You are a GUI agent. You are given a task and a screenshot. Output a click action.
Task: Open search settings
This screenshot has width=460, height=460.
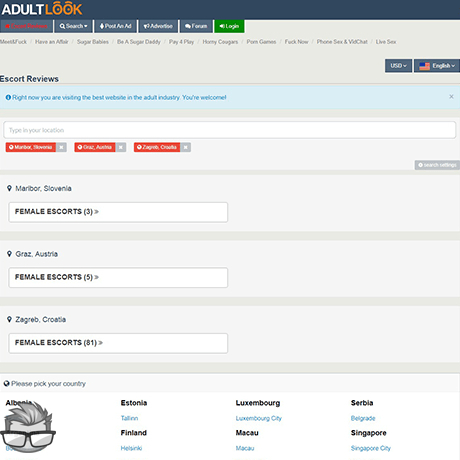[437, 165]
